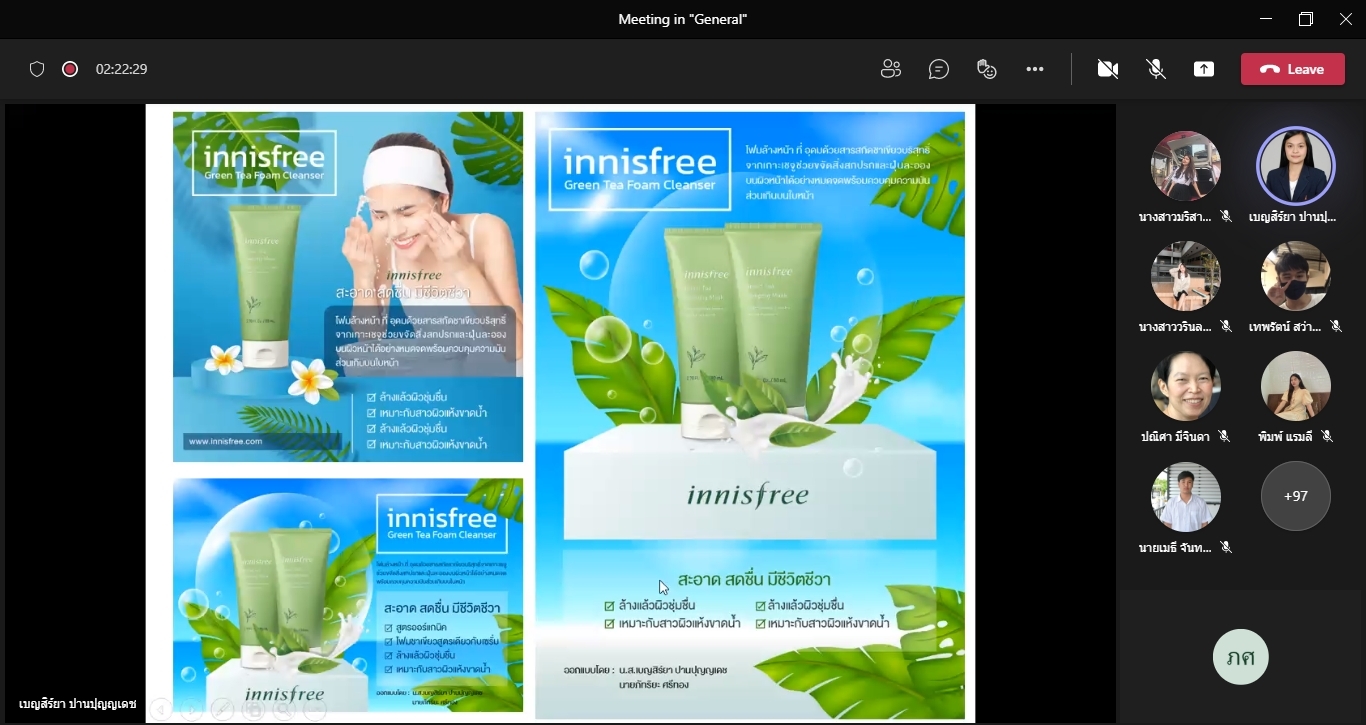Minimize the Teams meeting window

1267,19
